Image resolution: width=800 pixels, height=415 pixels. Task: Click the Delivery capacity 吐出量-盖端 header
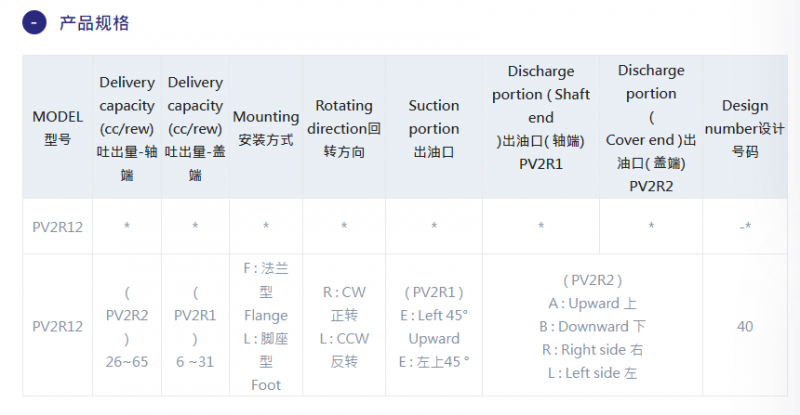coord(195,128)
